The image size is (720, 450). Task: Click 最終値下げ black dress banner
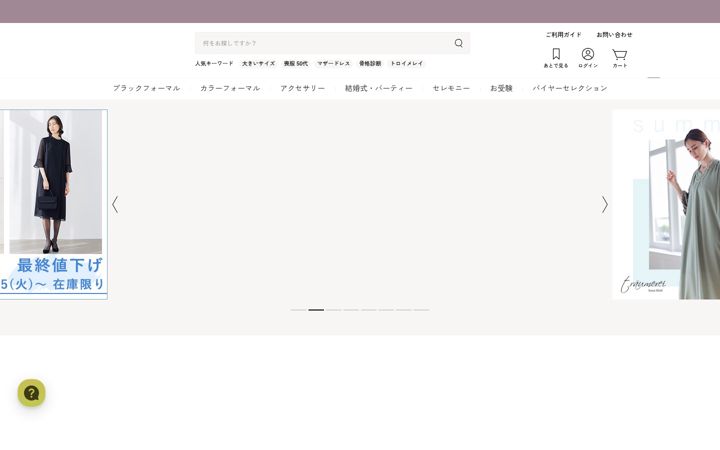(54, 204)
